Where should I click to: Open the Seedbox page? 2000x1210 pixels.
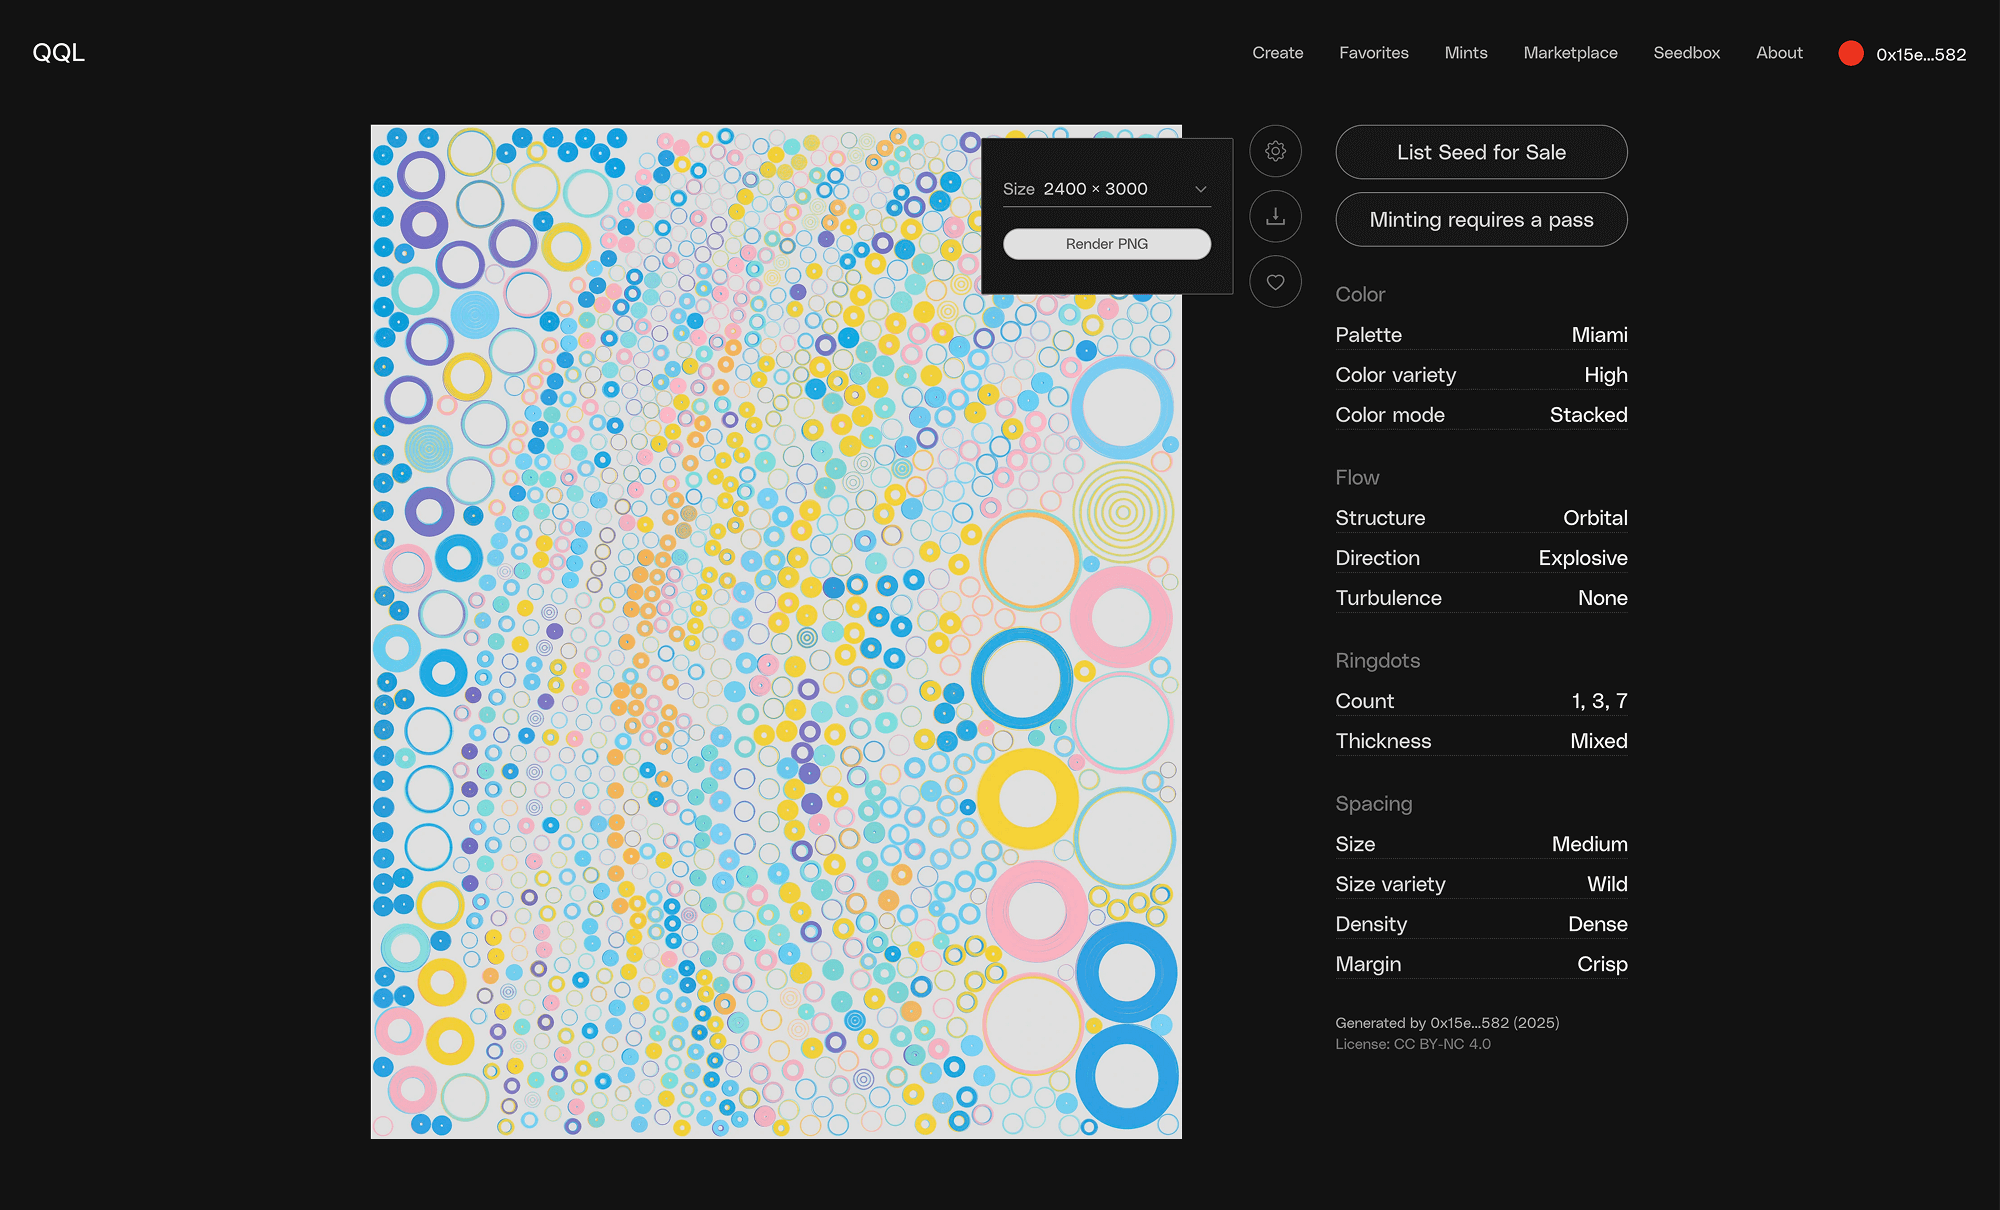pyautogui.click(x=1686, y=53)
